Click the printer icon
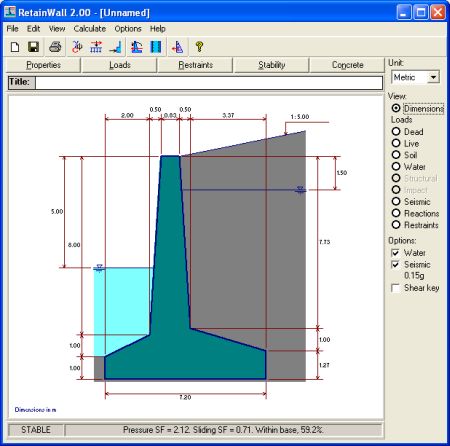Screen dimensions: 450x446 [55, 47]
